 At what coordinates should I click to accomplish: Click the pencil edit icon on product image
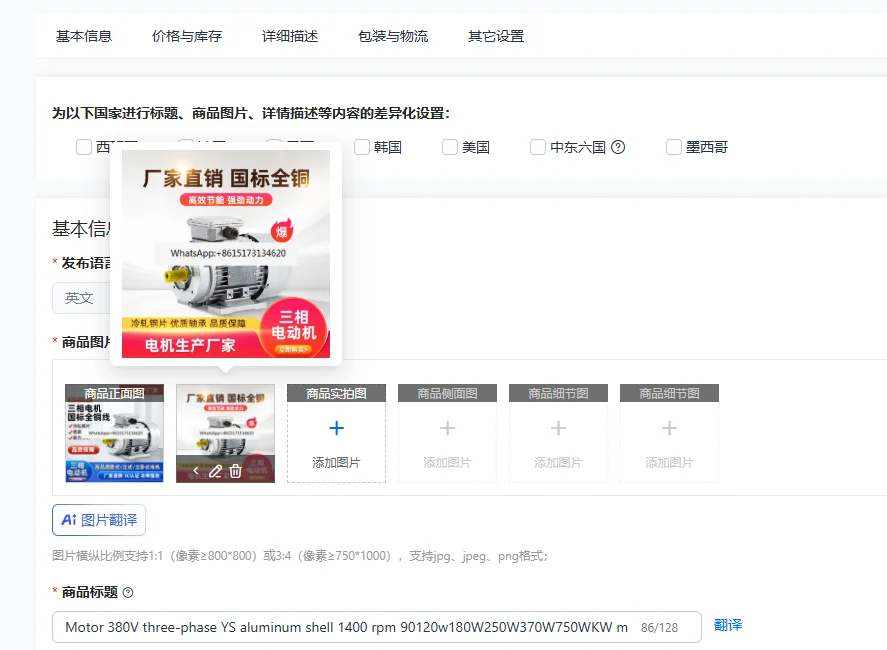pos(216,471)
